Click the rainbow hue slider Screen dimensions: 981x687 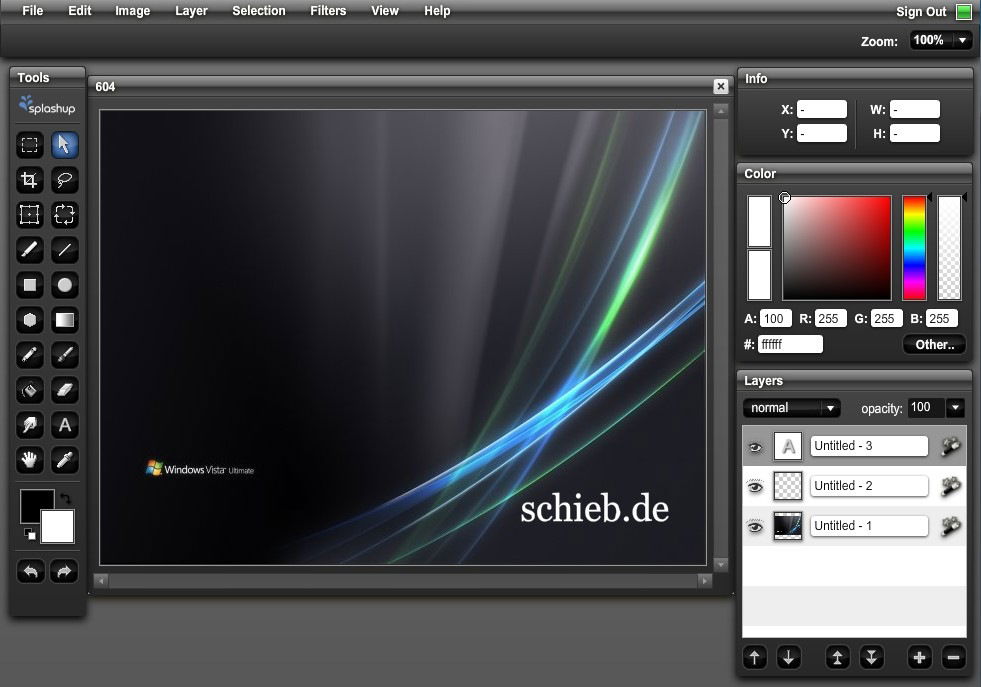click(914, 248)
